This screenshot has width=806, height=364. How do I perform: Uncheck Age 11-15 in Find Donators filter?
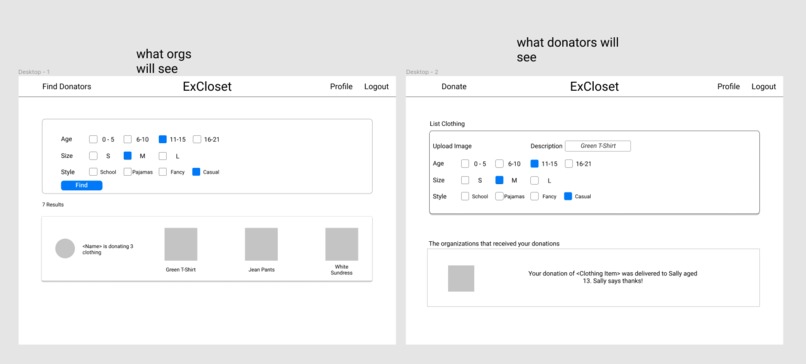coord(162,139)
